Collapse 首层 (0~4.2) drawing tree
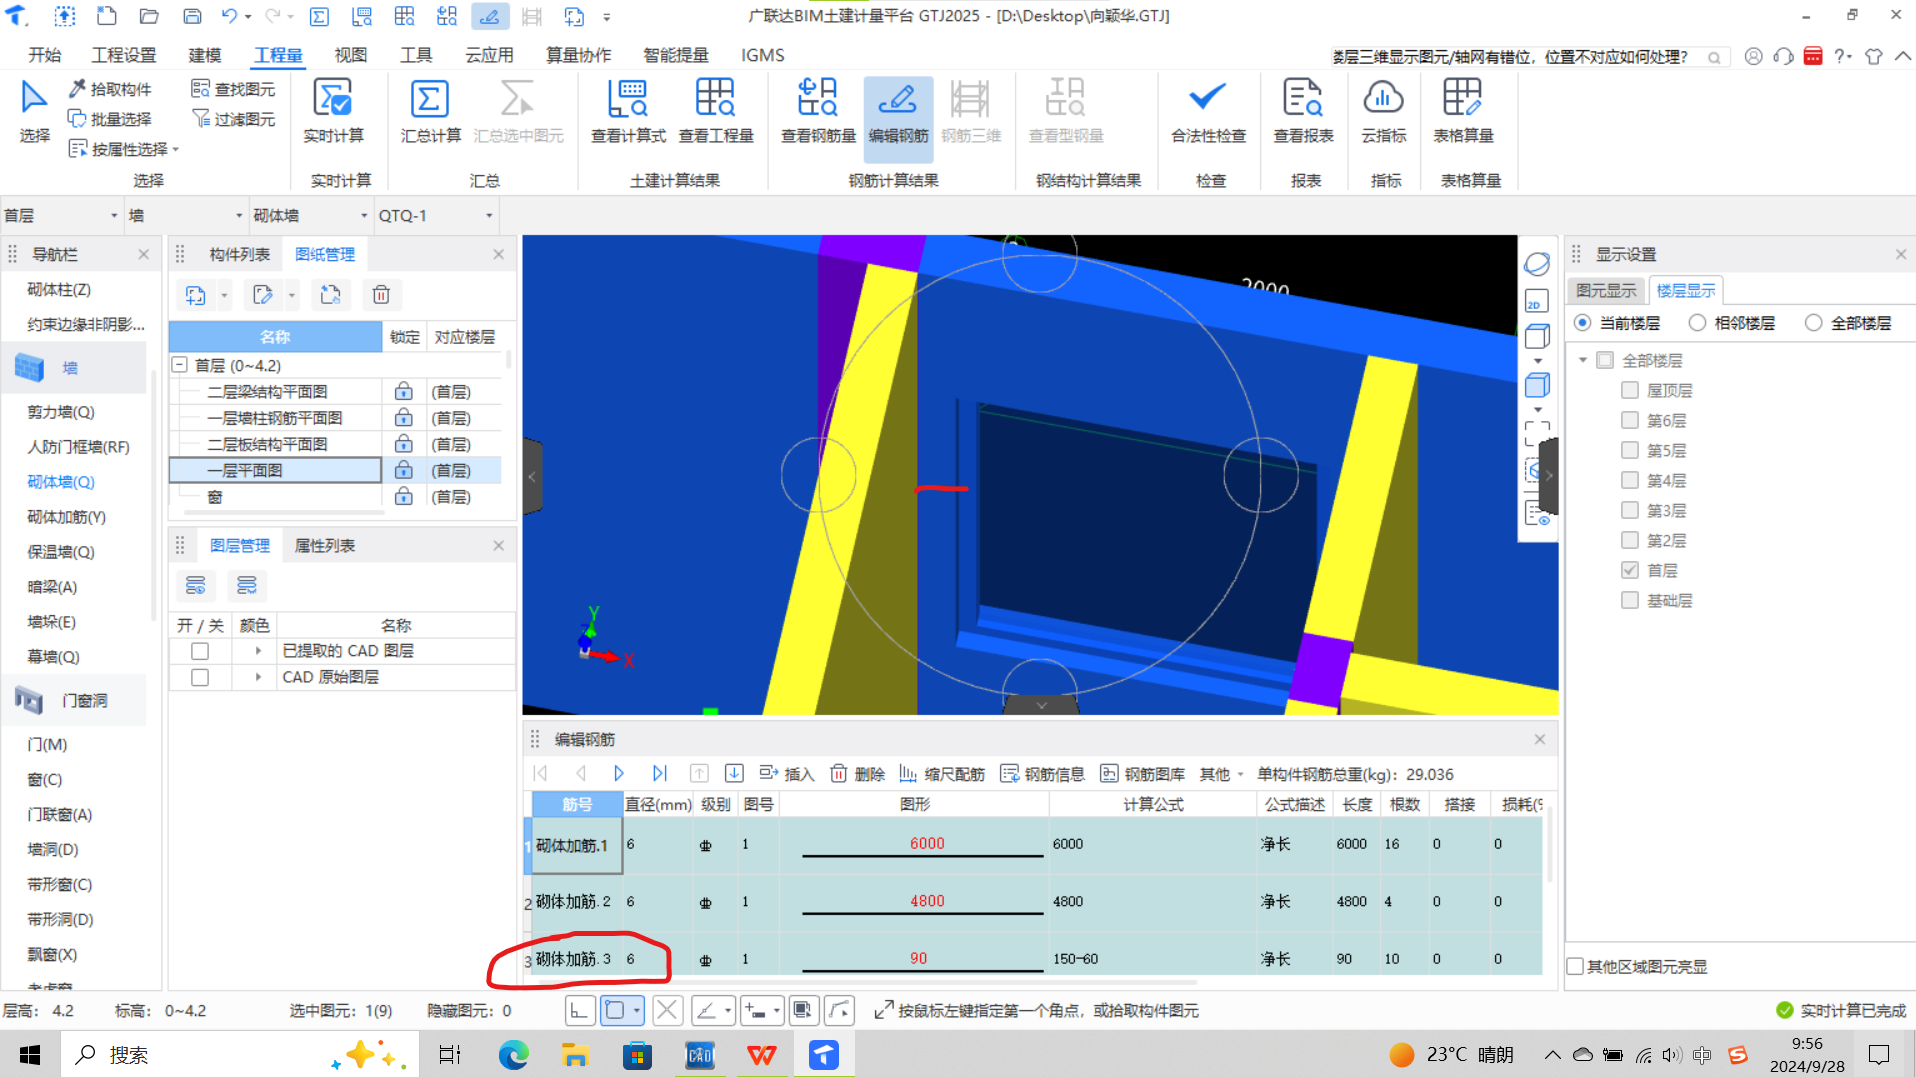The width and height of the screenshot is (1916, 1077). coord(180,365)
